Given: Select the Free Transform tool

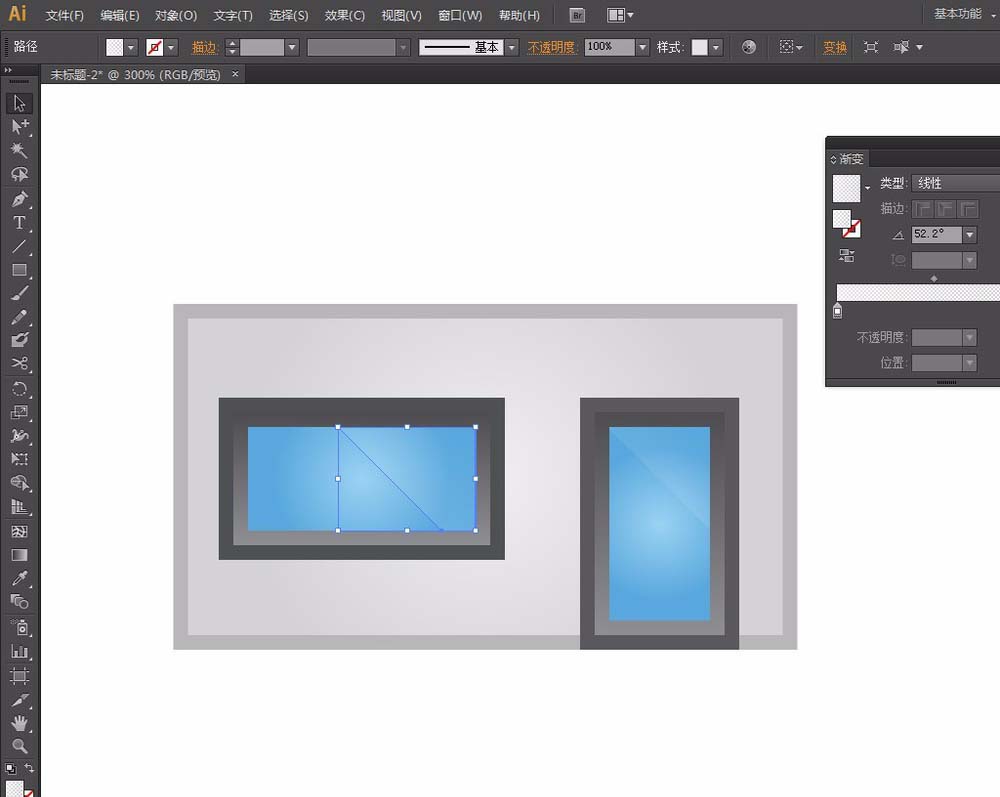Looking at the screenshot, I should coord(19,459).
